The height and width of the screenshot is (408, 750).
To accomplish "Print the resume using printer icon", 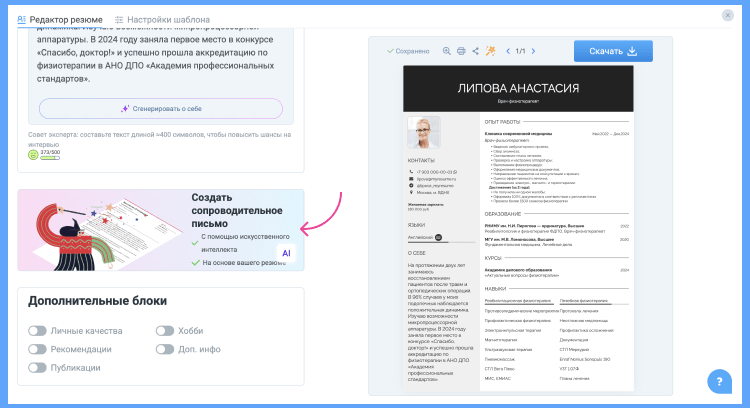I will tap(461, 51).
